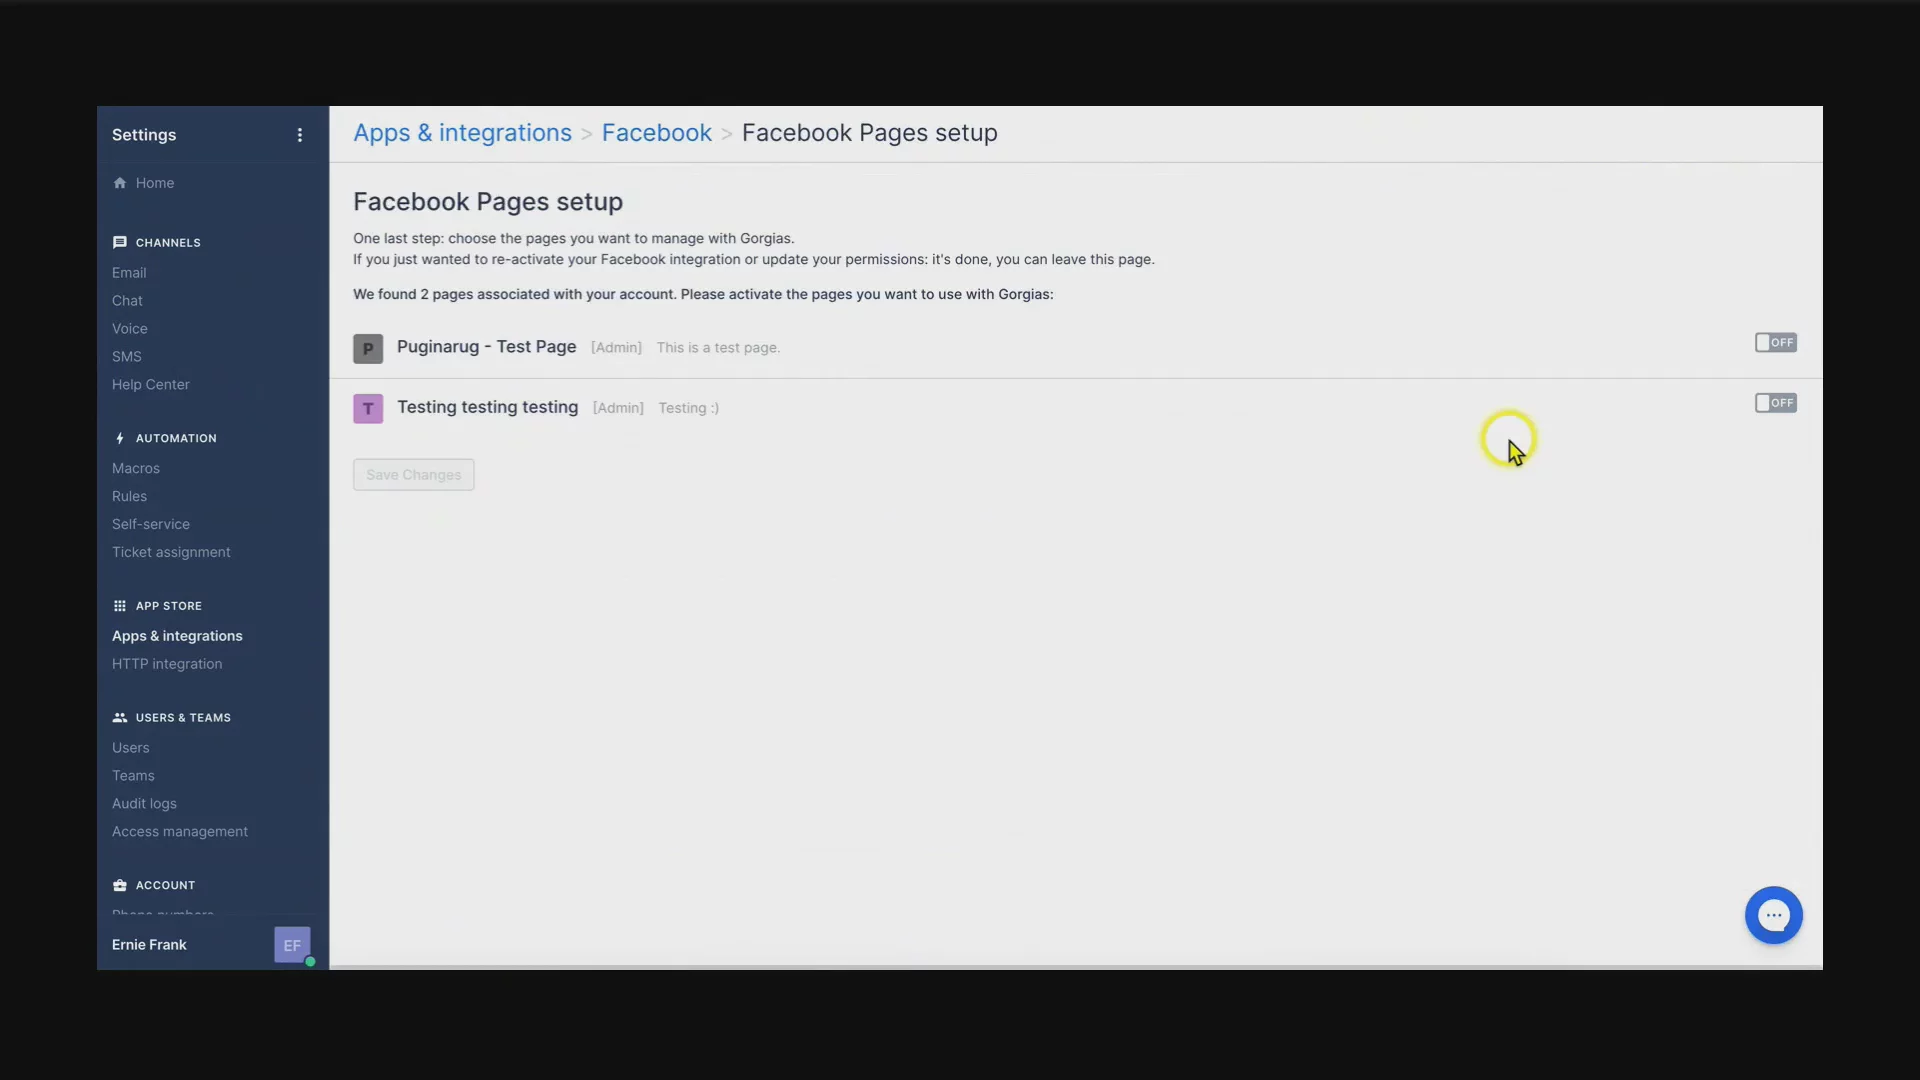Click the Account briefcase icon

pos(120,886)
